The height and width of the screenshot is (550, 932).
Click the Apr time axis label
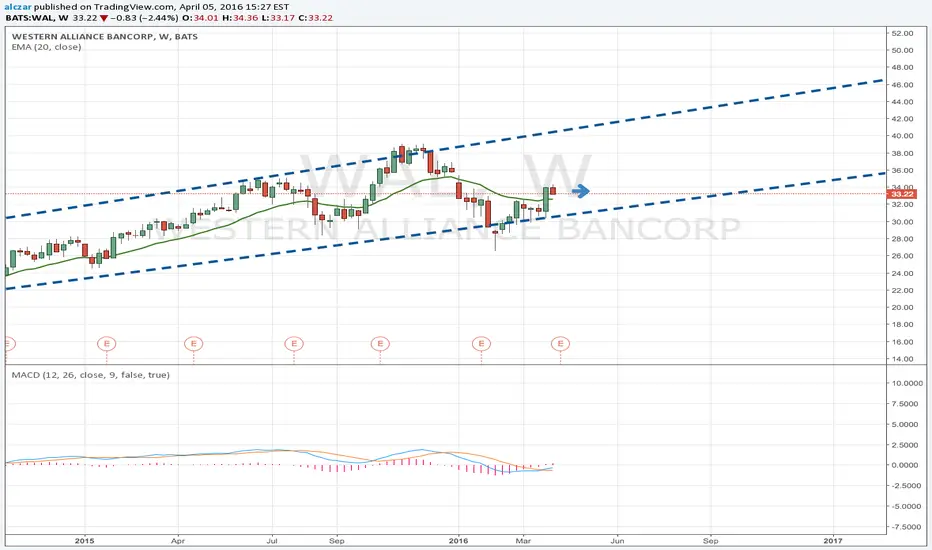pos(178,541)
